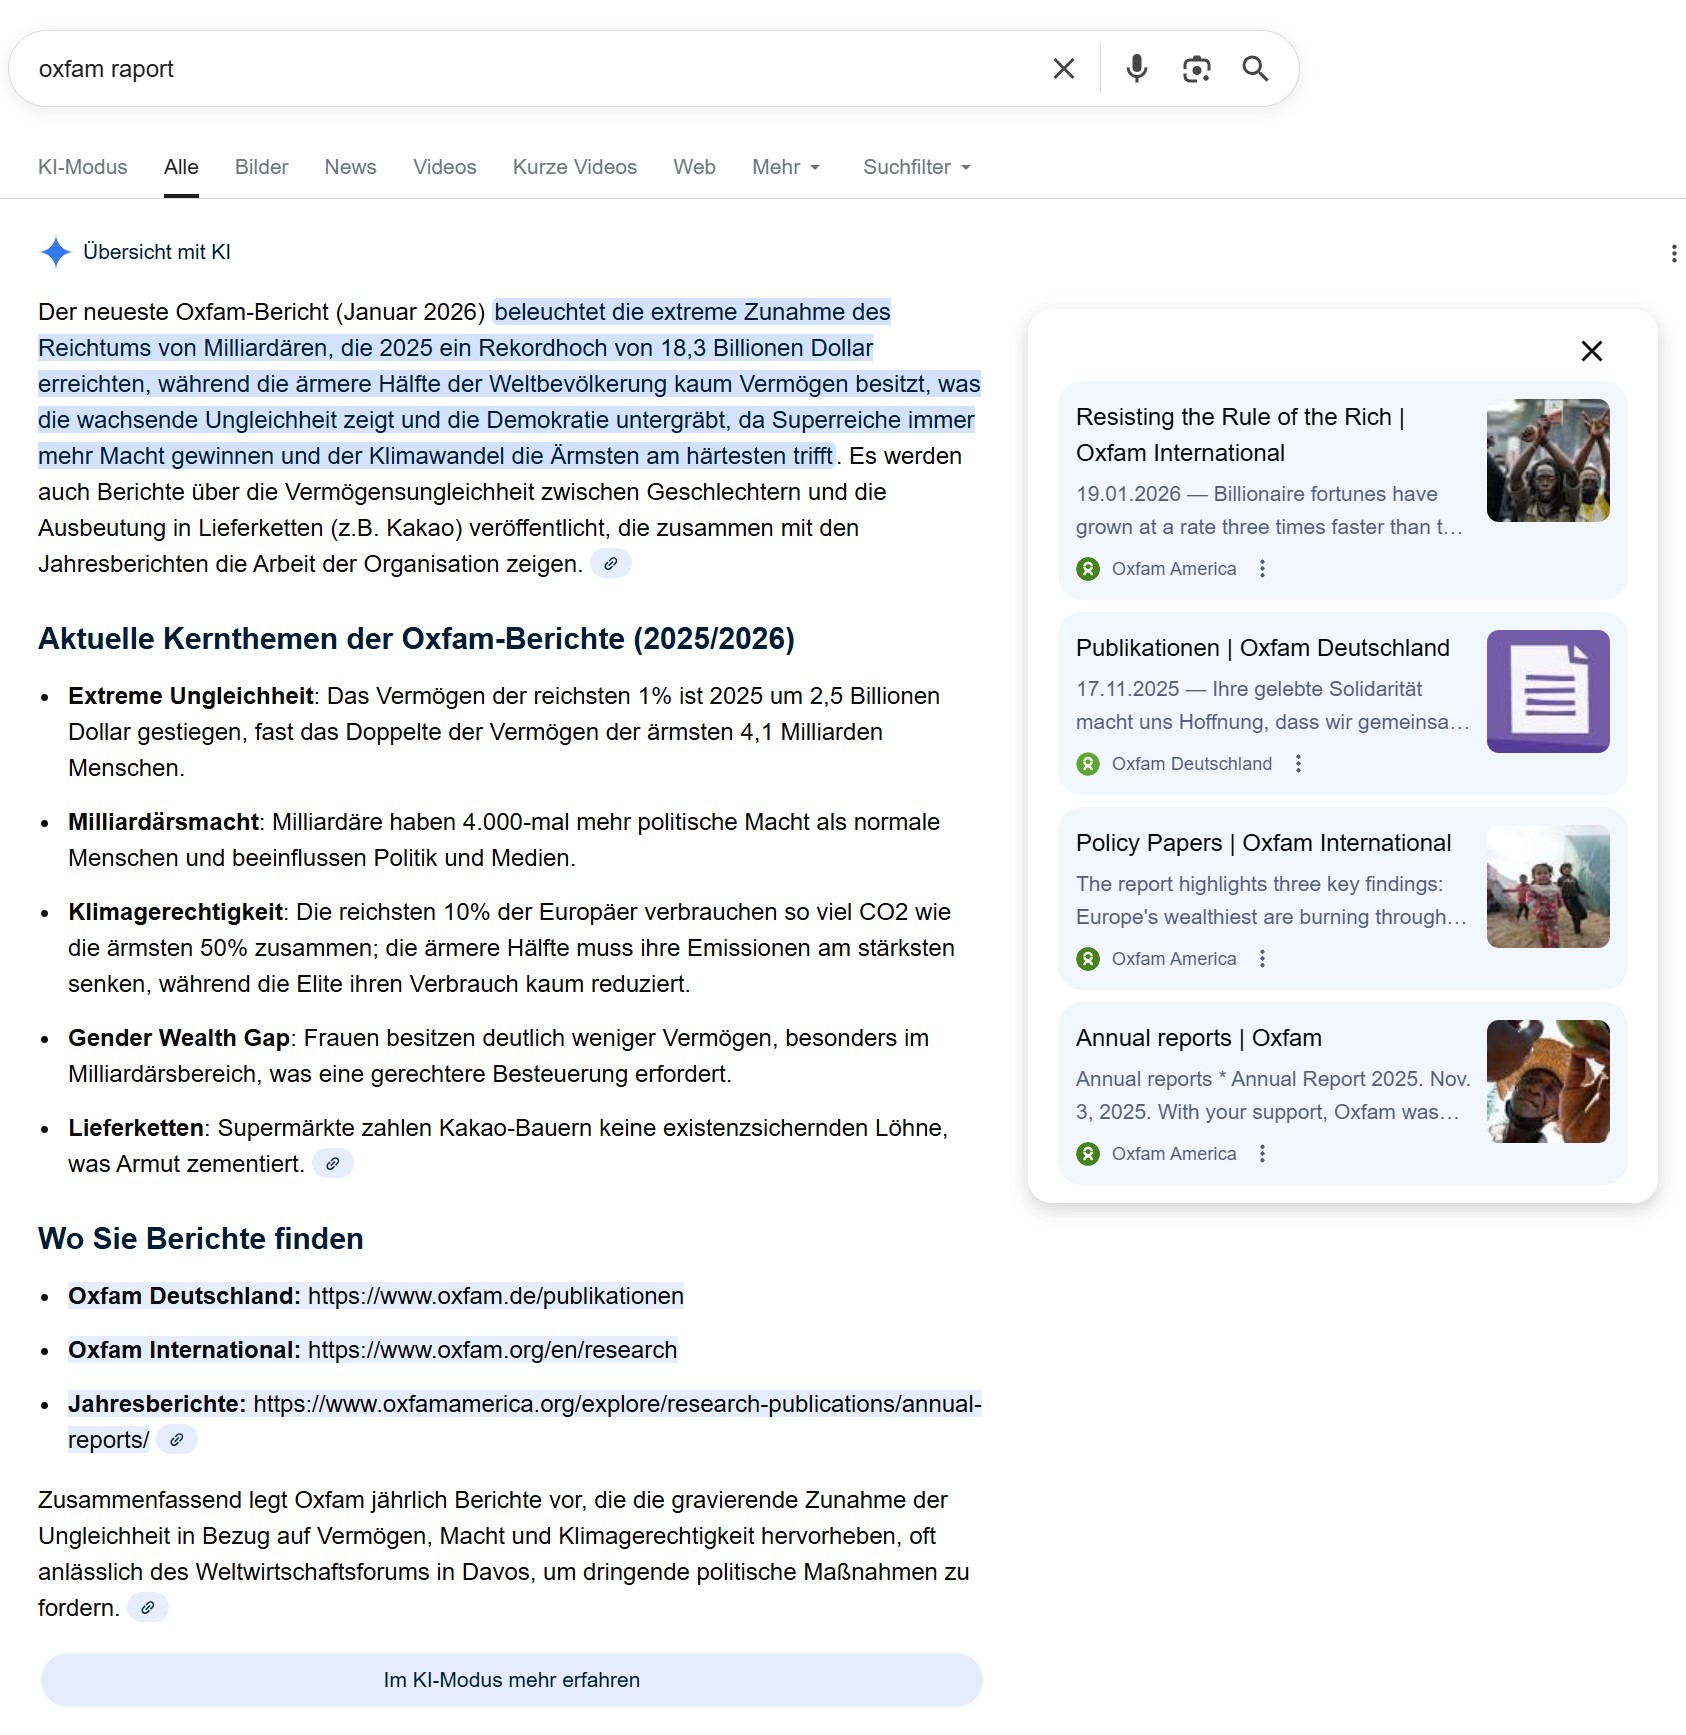Open Policy Papers Oxfam International source
1686x1735 pixels.
1262,843
